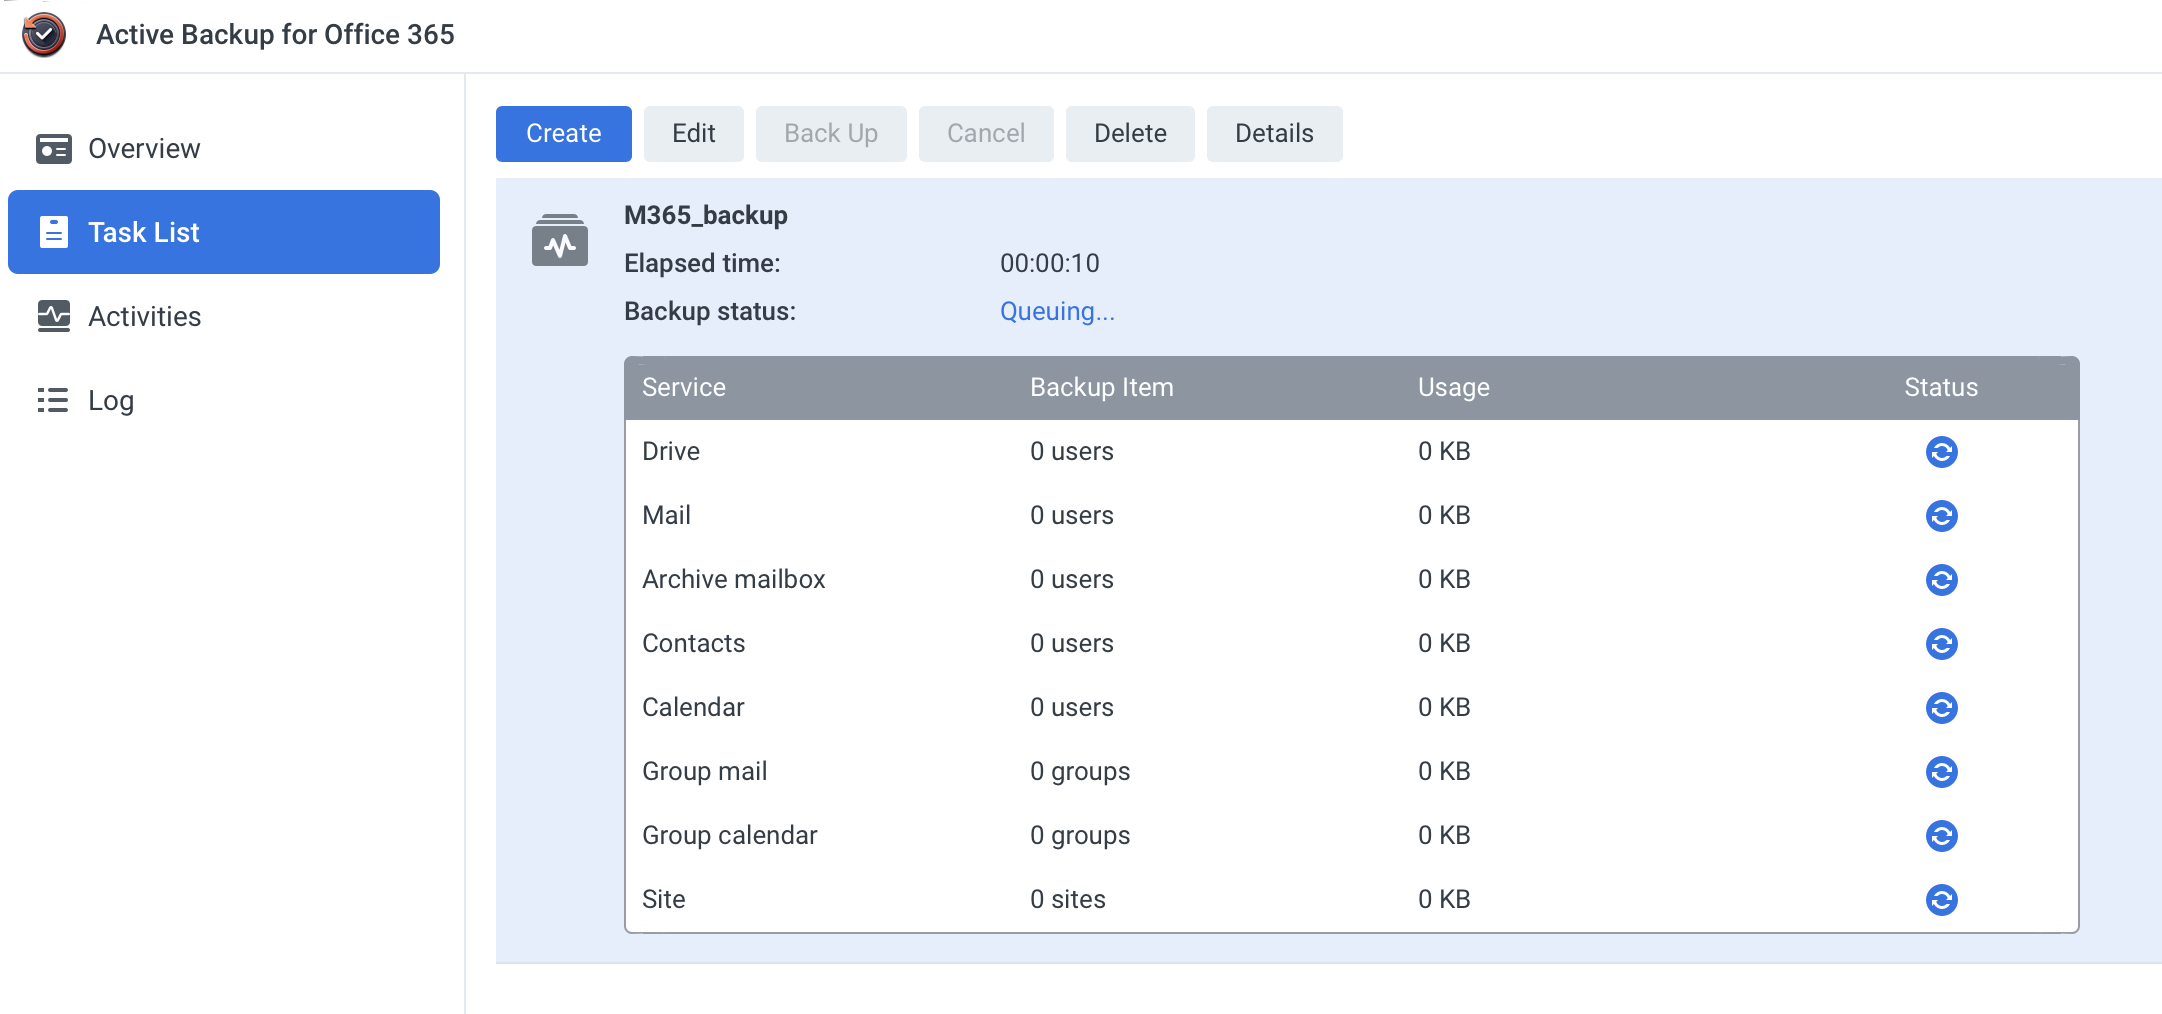Click the Group mail sync status icon
Image resolution: width=2162 pixels, height=1014 pixels.
[1940, 772]
